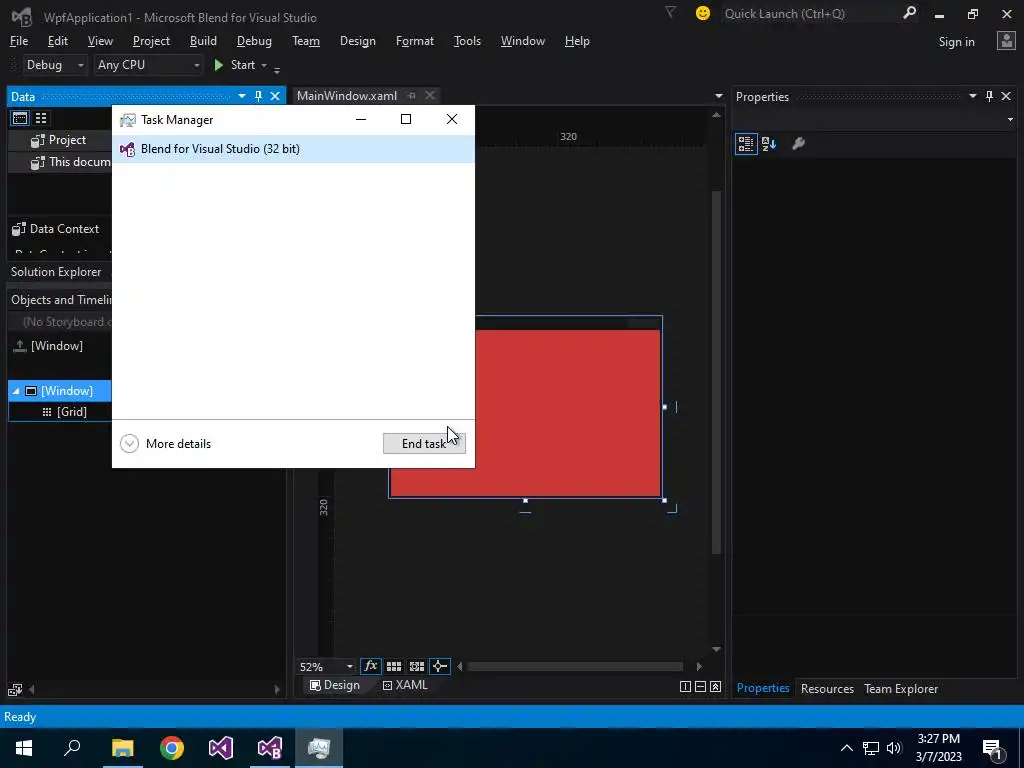
Task: Toggle auto-hide pin on Data panel
Action: point(258,96)
